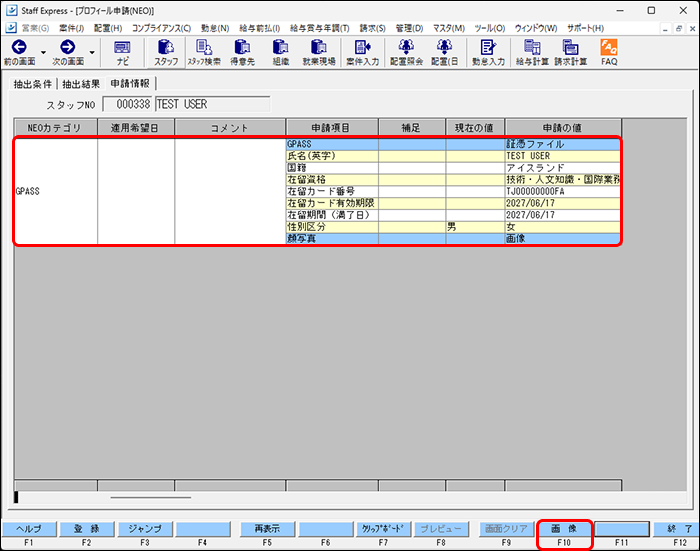Select the 在留期間（満了日） row
This screenshot has width=700, height=551.
(x=453, y=215)
